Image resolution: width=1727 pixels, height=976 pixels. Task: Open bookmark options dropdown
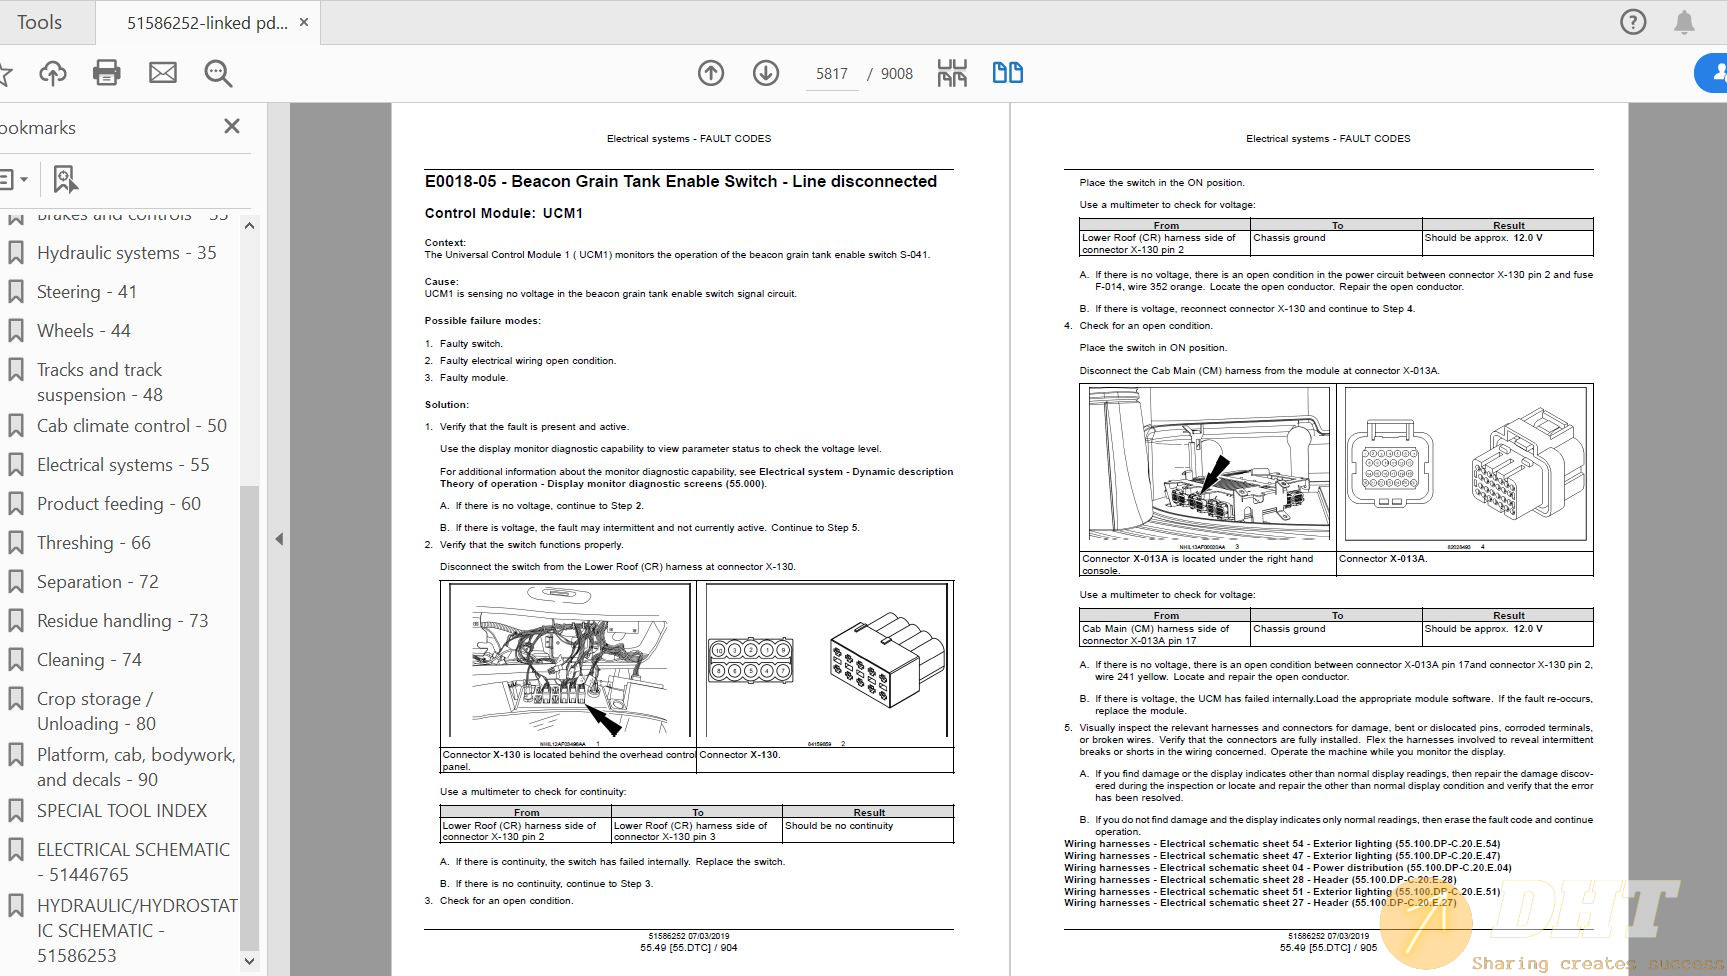(14, 180)
